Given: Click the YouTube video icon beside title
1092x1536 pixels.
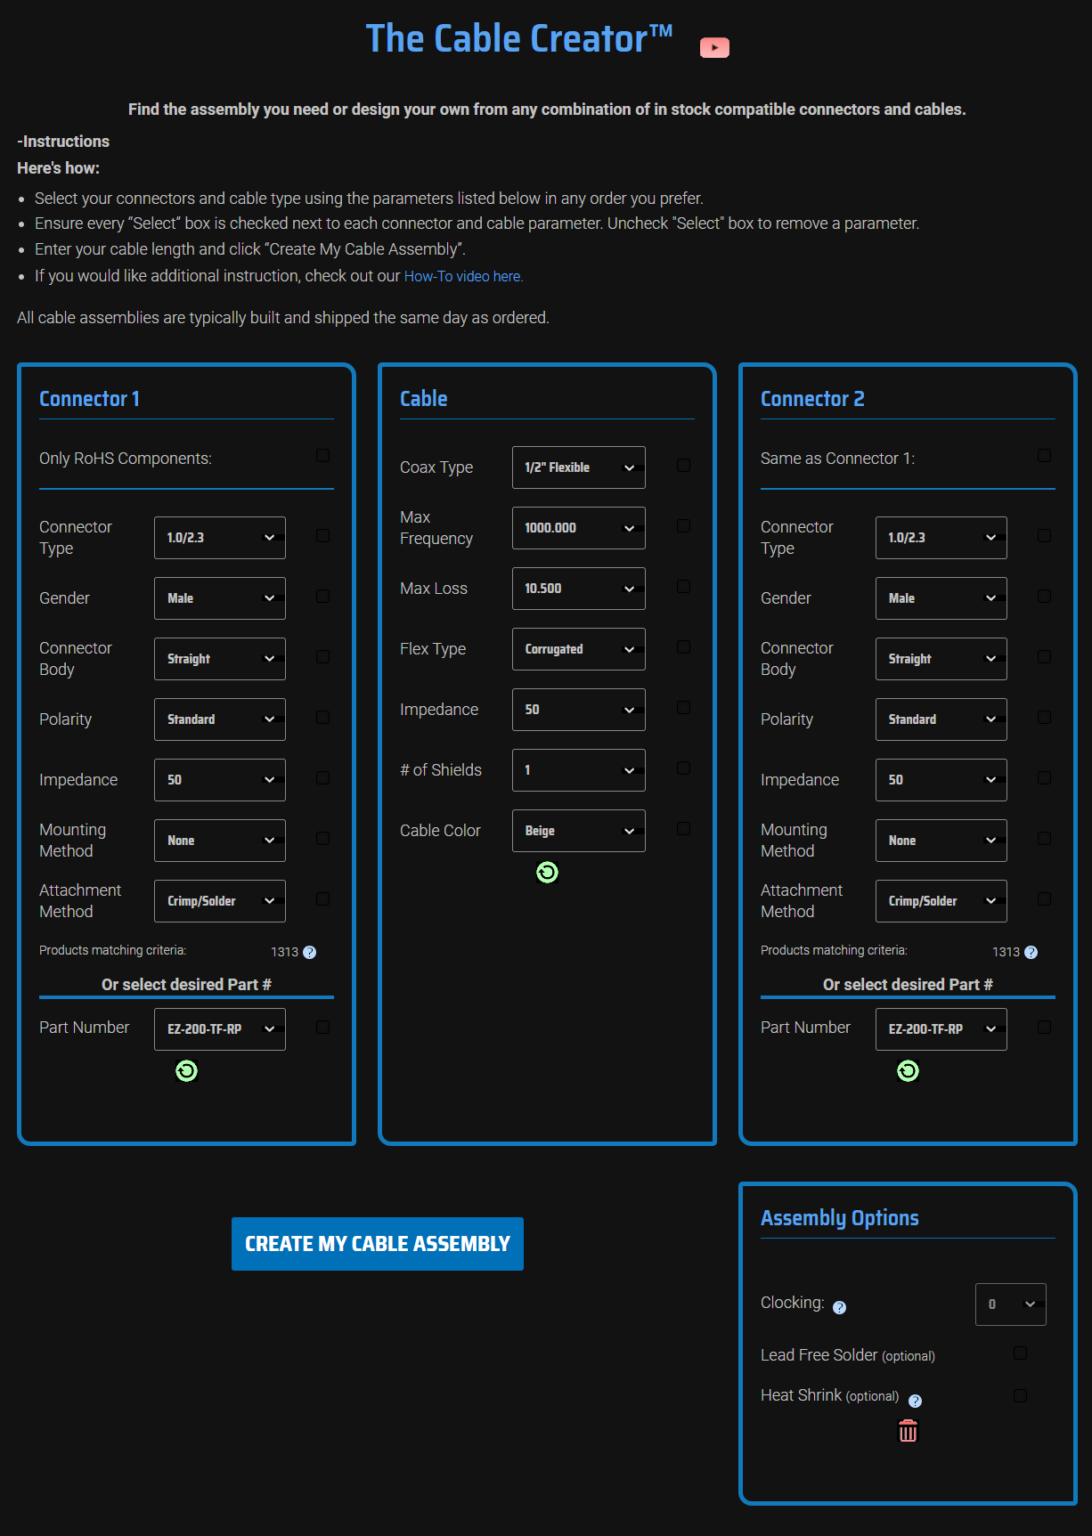Looking at the screenshot, I should pyautogui.click(x=714, y=47).
